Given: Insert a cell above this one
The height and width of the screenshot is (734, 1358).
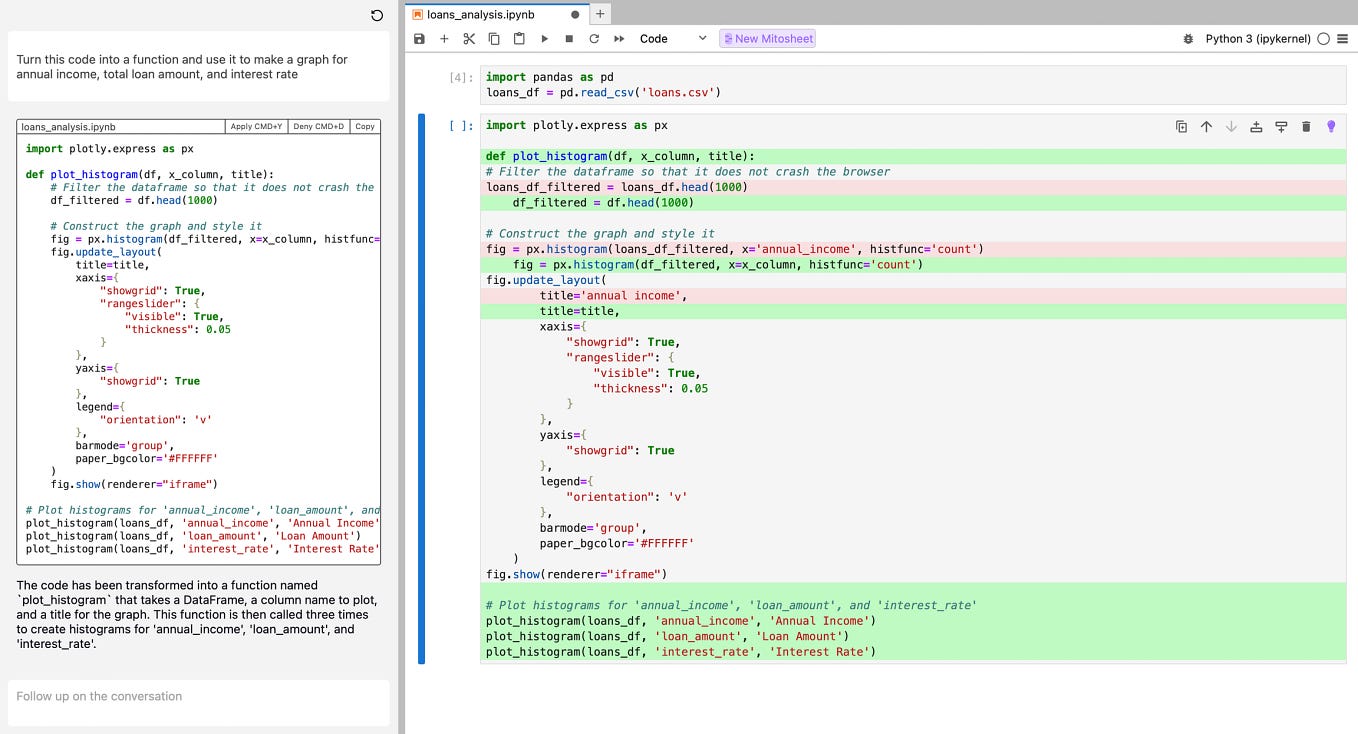Looking at the screenshot, I should (x=1256, y=127).
